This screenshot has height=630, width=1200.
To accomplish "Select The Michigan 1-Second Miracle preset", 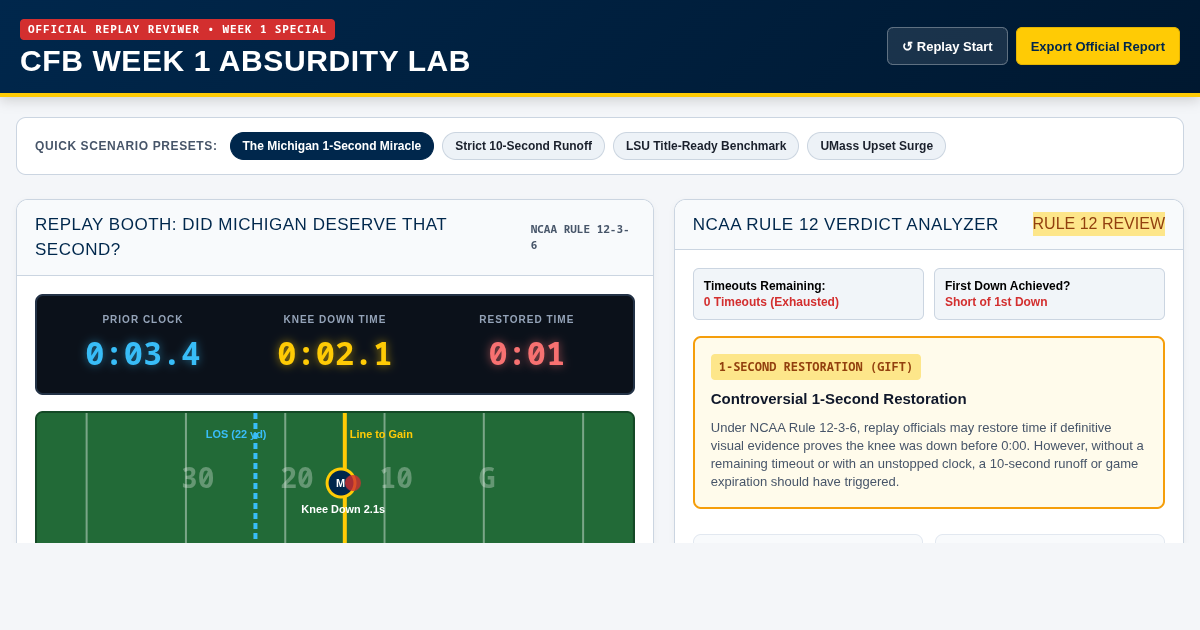I will (x=332, y=146).
